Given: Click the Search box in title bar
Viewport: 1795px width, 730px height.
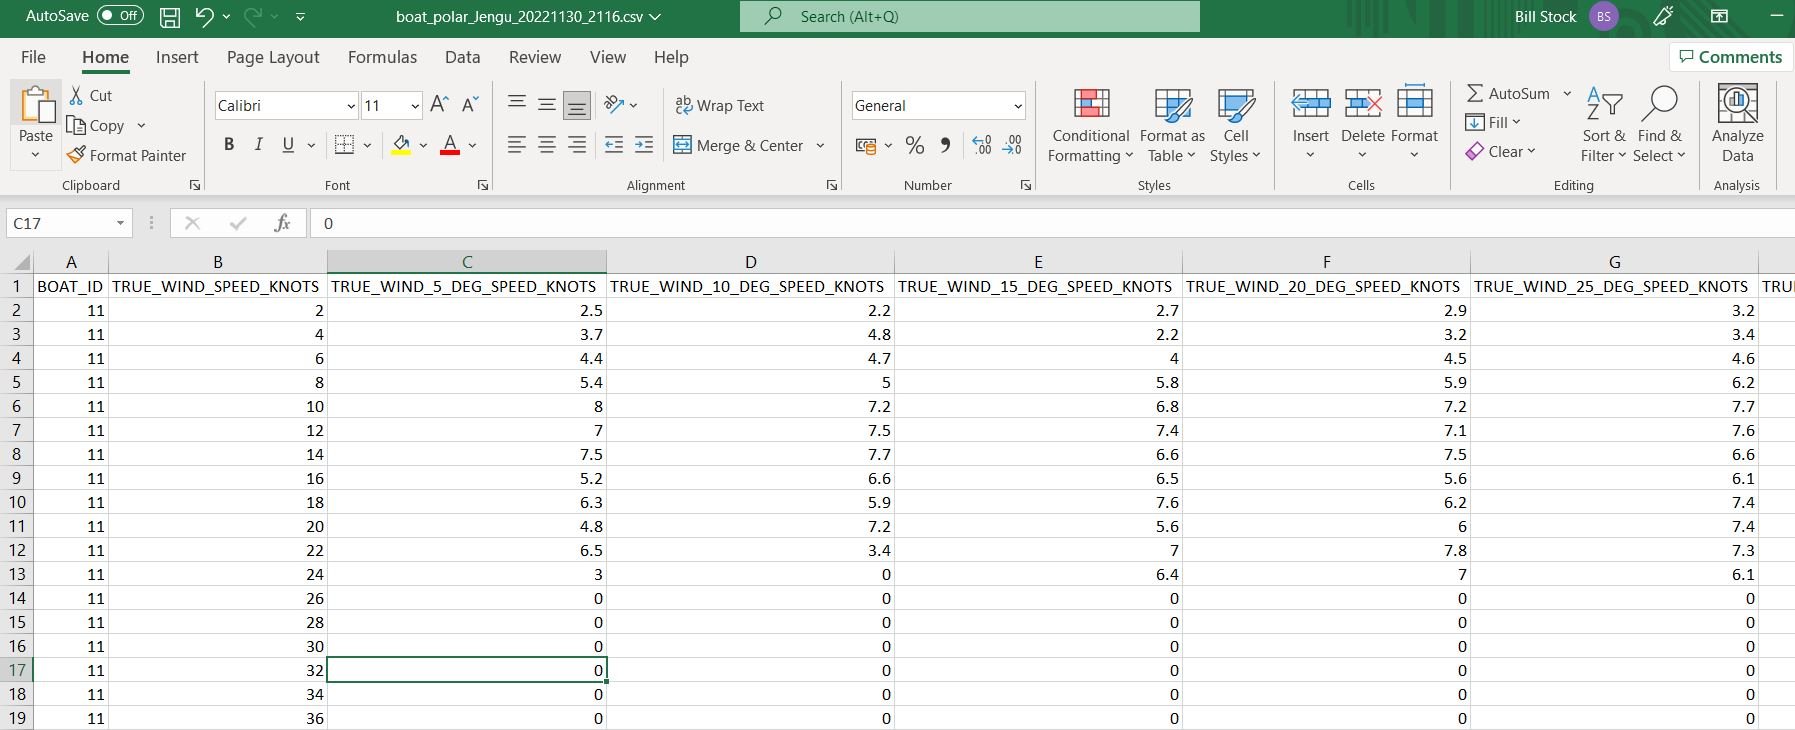Looking at the screenshot, I should point(969,17).
